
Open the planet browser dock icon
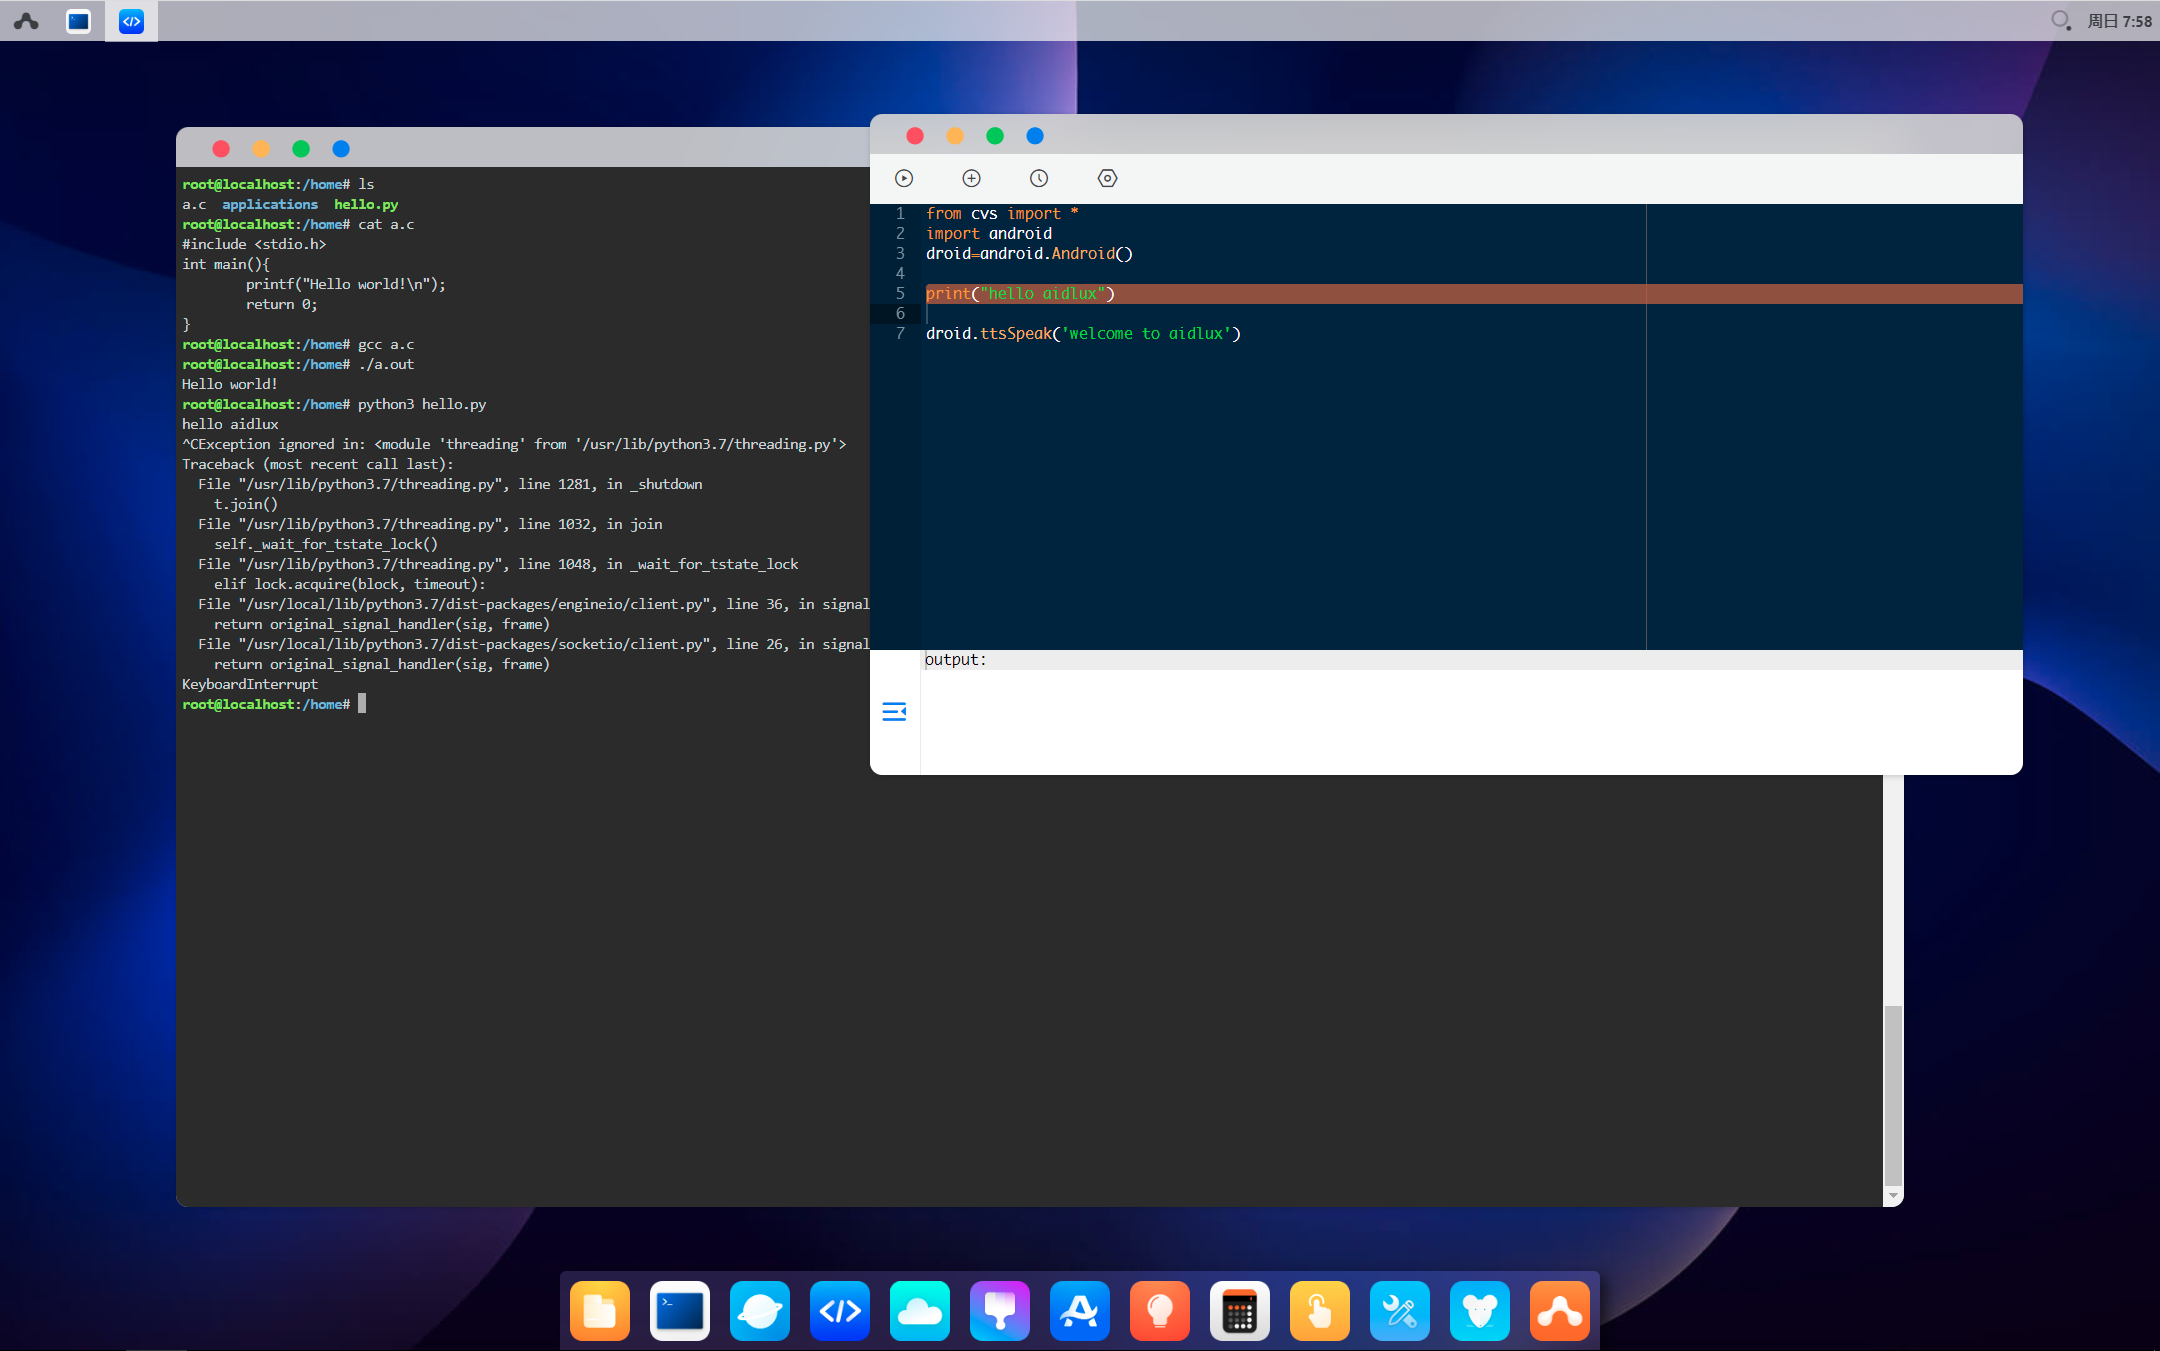coord(760,1310)
